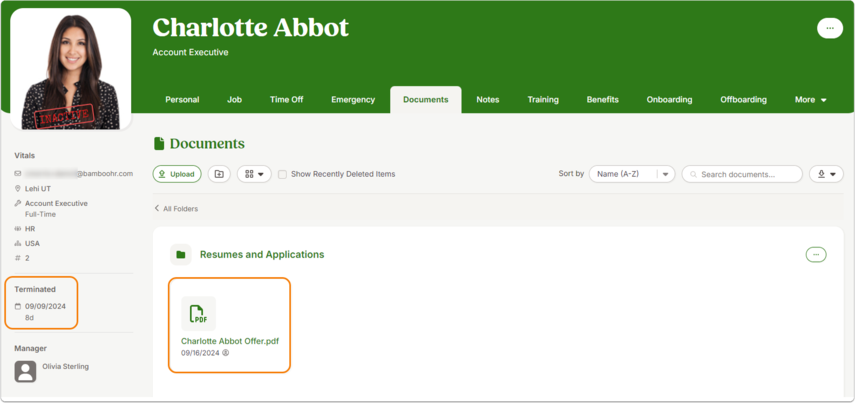The image size is (855, 403).
Task: Click the Documents heading file icon
Action: point(159,144)
